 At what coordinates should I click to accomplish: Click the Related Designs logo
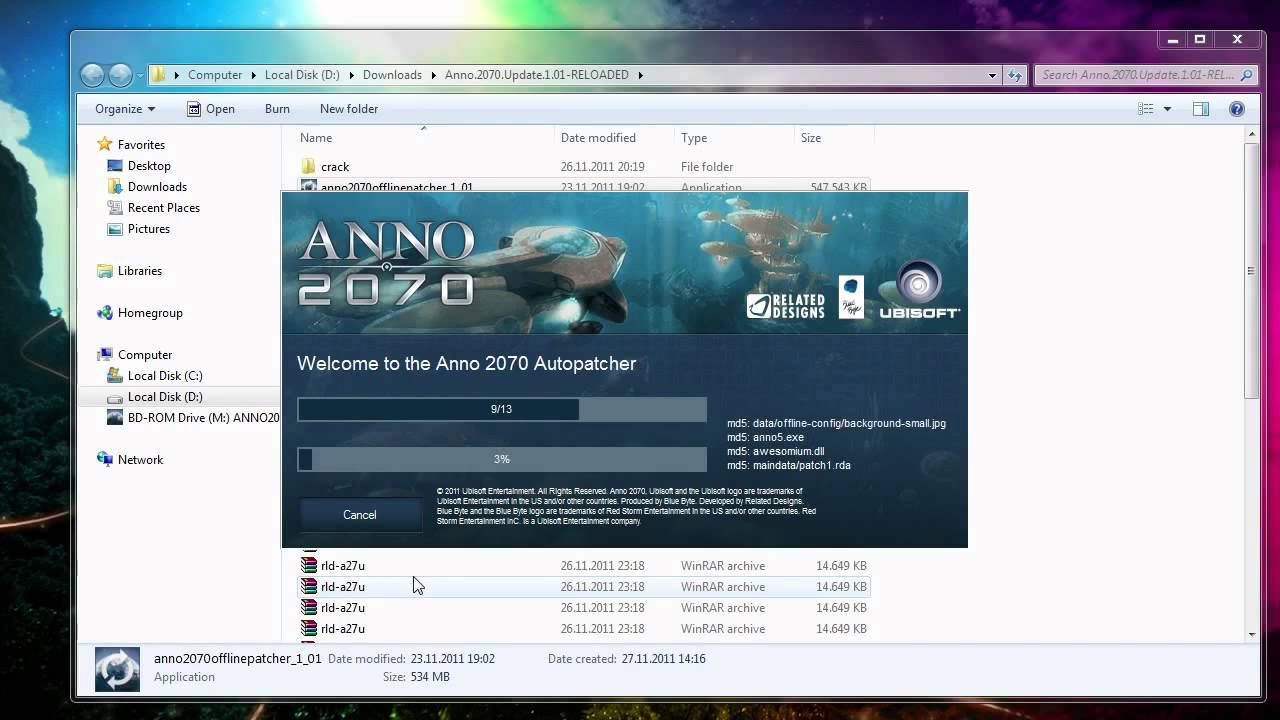click(786, 305)
